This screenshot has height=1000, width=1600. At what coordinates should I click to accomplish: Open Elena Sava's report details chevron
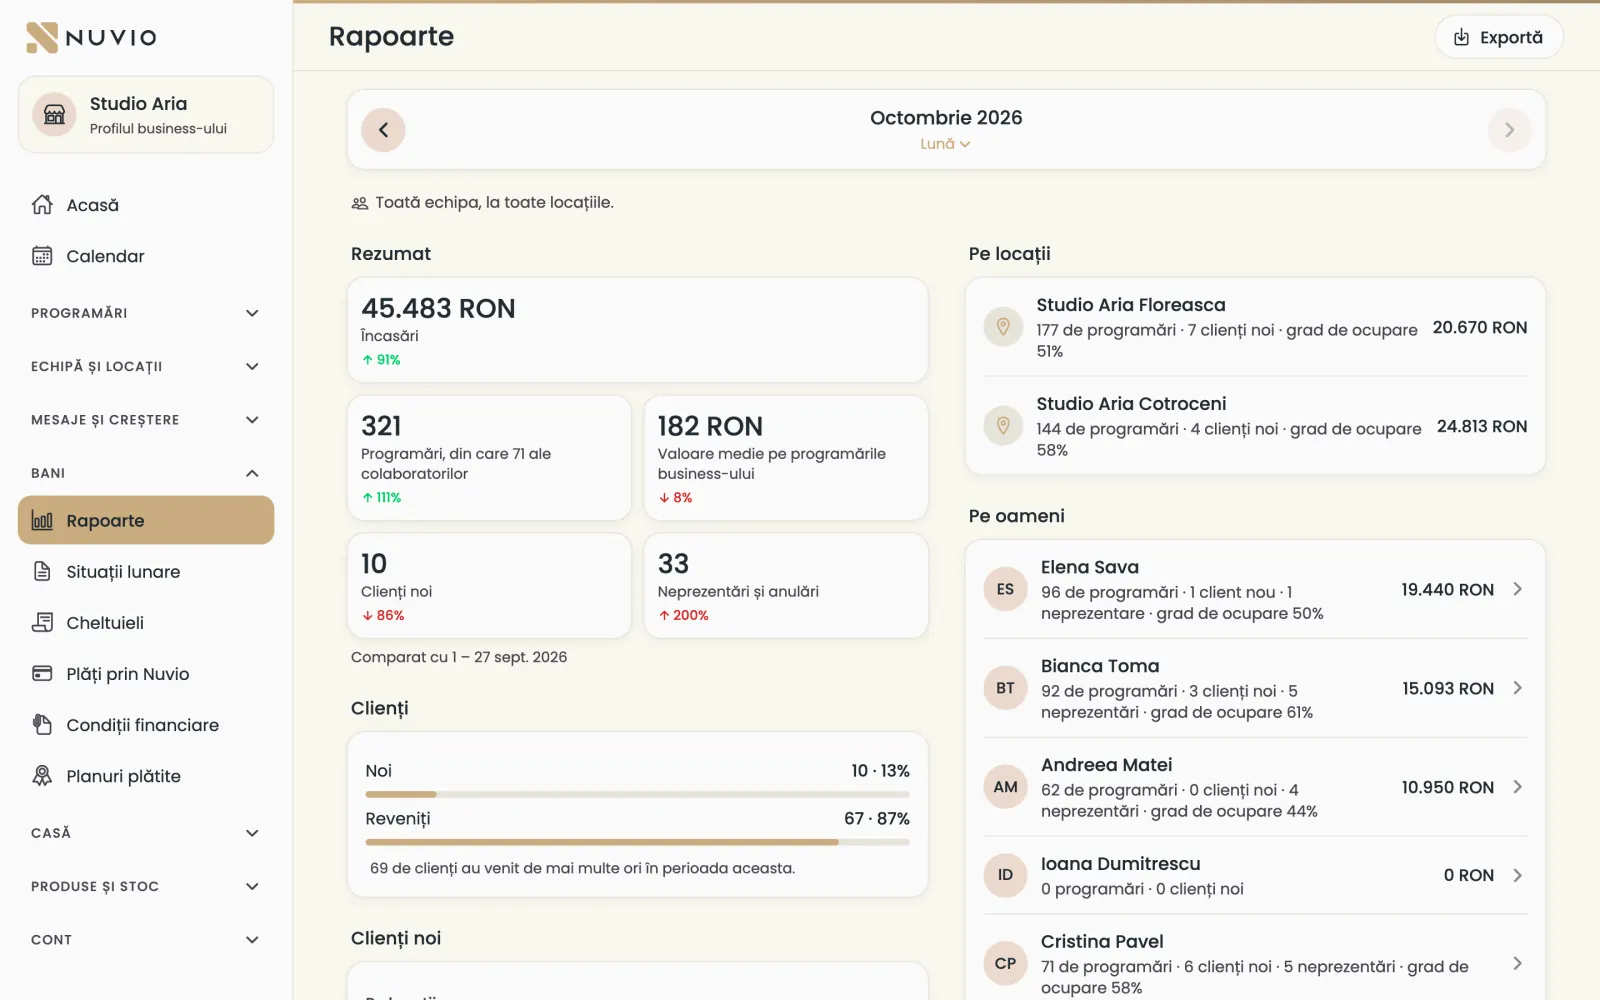click(1517, 589)
